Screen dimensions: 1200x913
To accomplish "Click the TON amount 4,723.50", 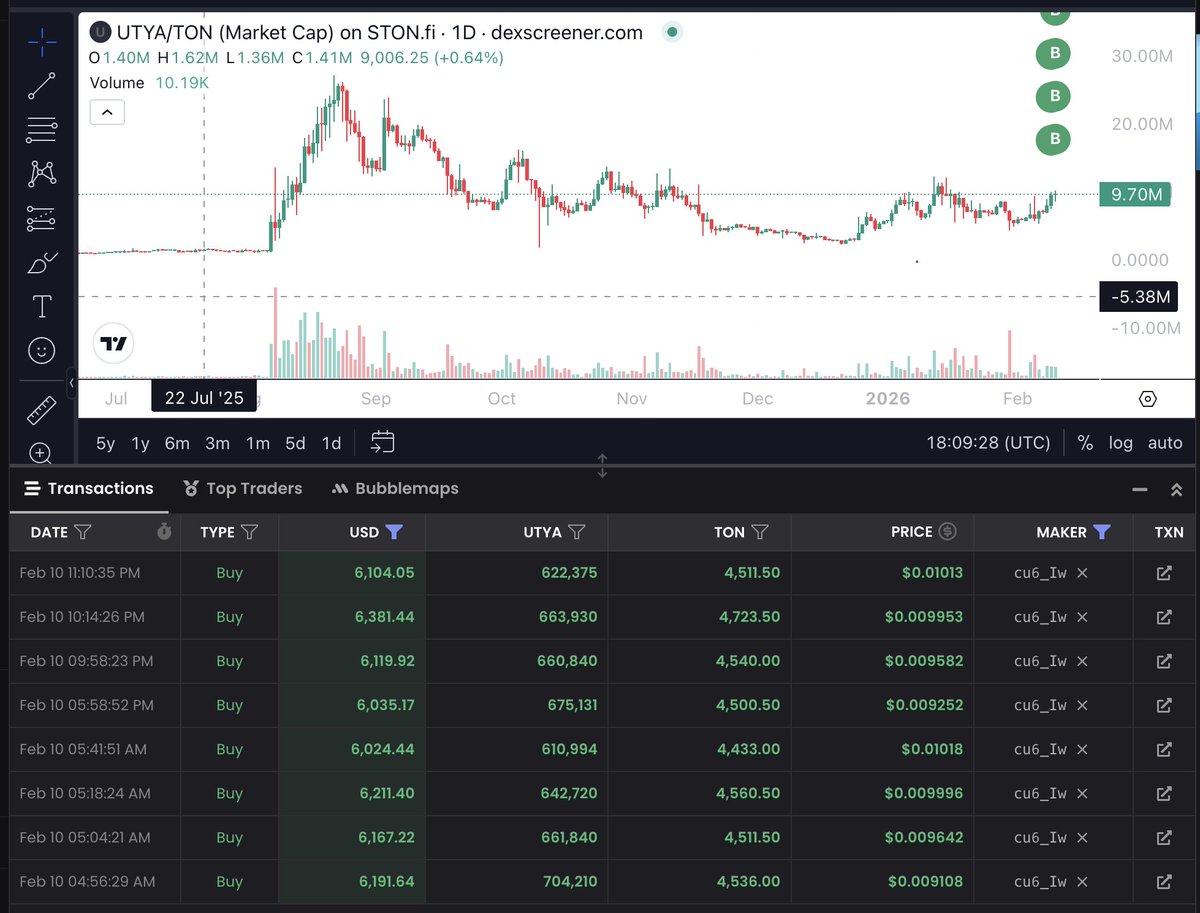I will coord(749,617).
